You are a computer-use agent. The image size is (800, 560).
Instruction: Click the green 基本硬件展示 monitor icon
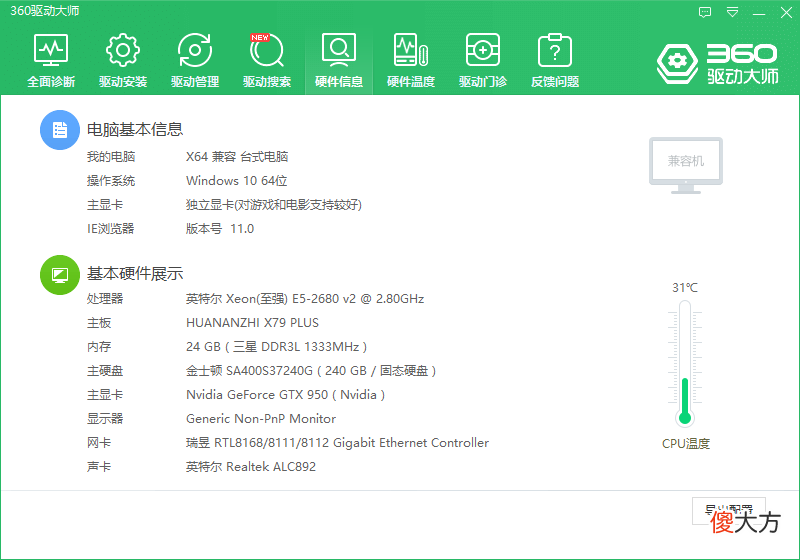(x=60, y=275)
